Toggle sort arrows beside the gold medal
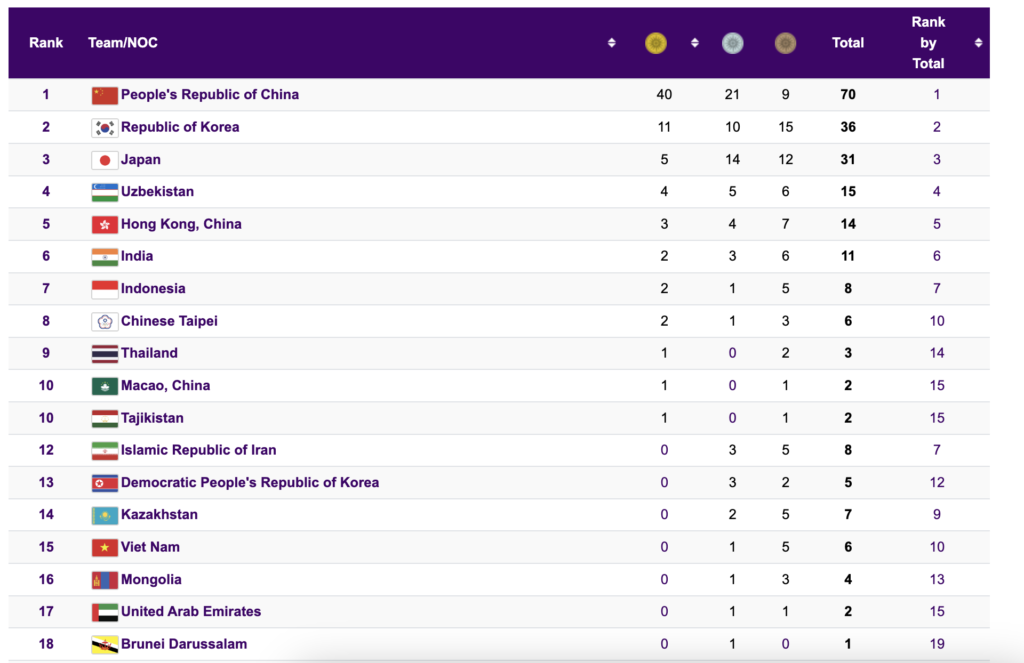This screenshot has height=663, width=1024. pyautogui.click(x=694, y=43)
